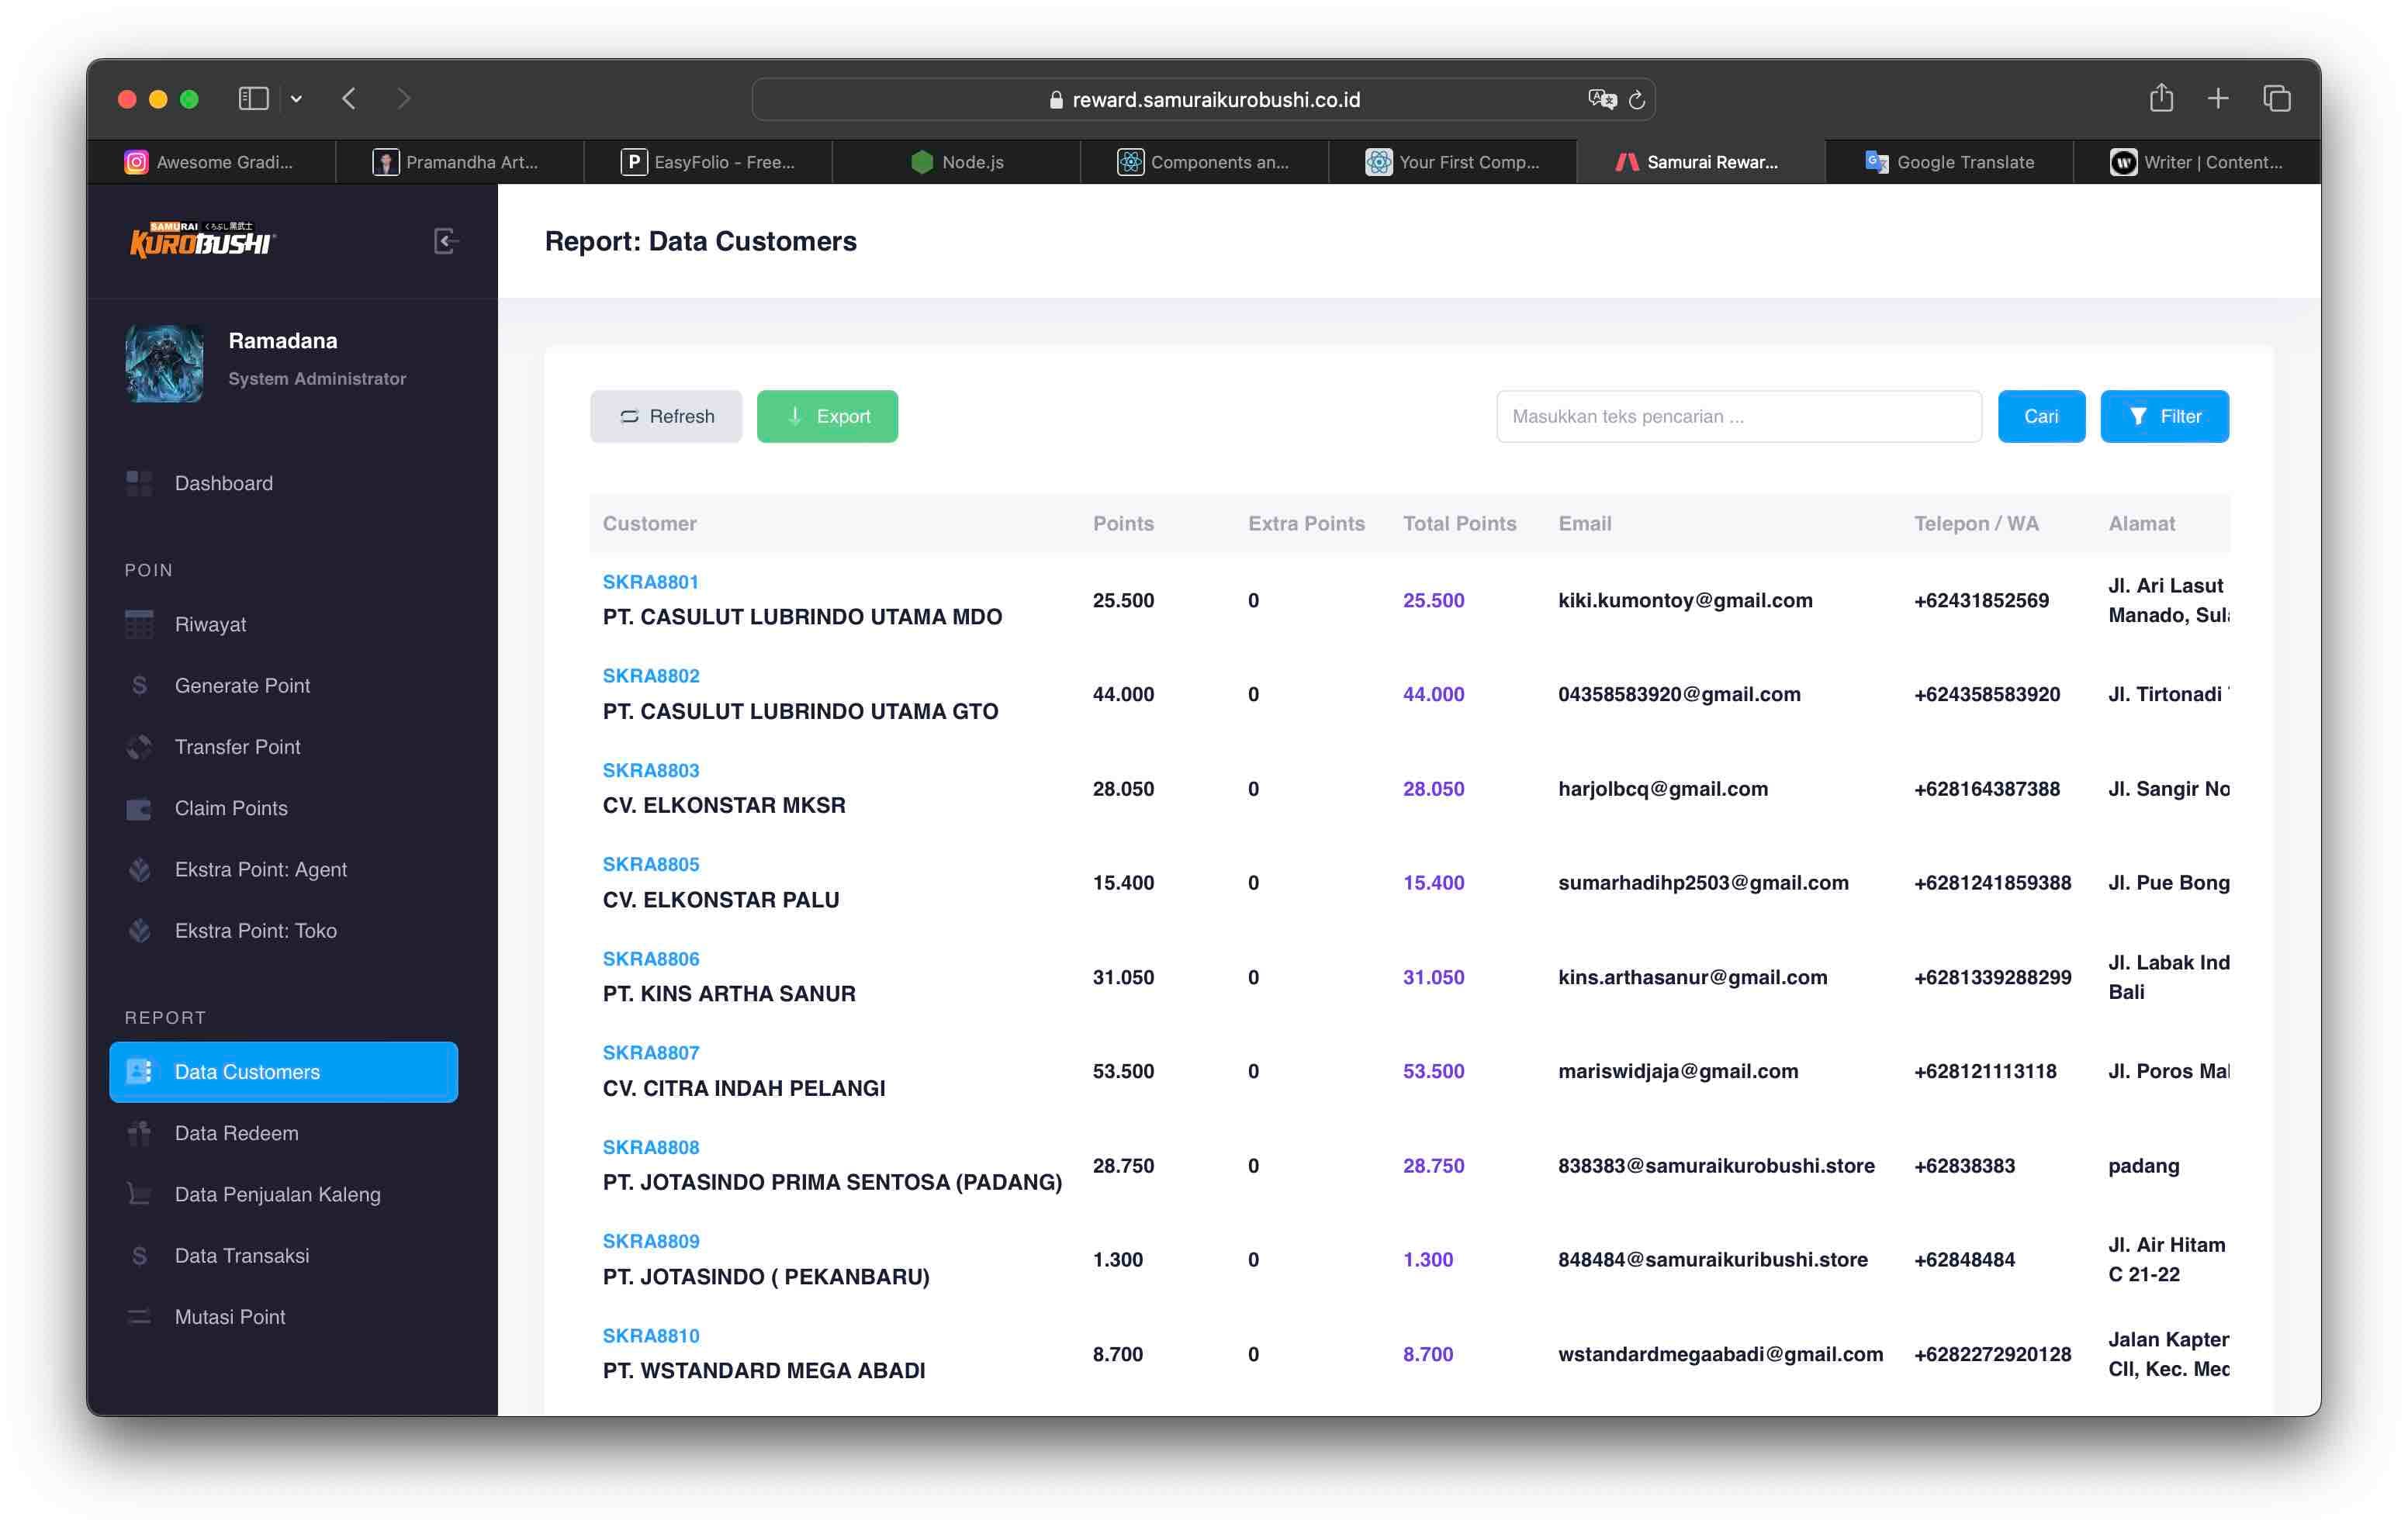Screen dimensions: 2408x1531
Task: Open customer link SKRA8808
Action: [651, 1147]
